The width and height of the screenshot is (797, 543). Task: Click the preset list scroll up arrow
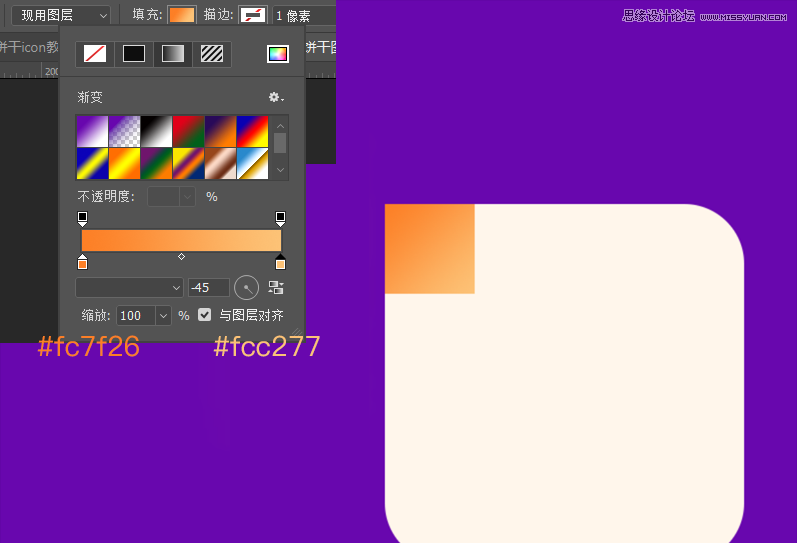[280, 126]
